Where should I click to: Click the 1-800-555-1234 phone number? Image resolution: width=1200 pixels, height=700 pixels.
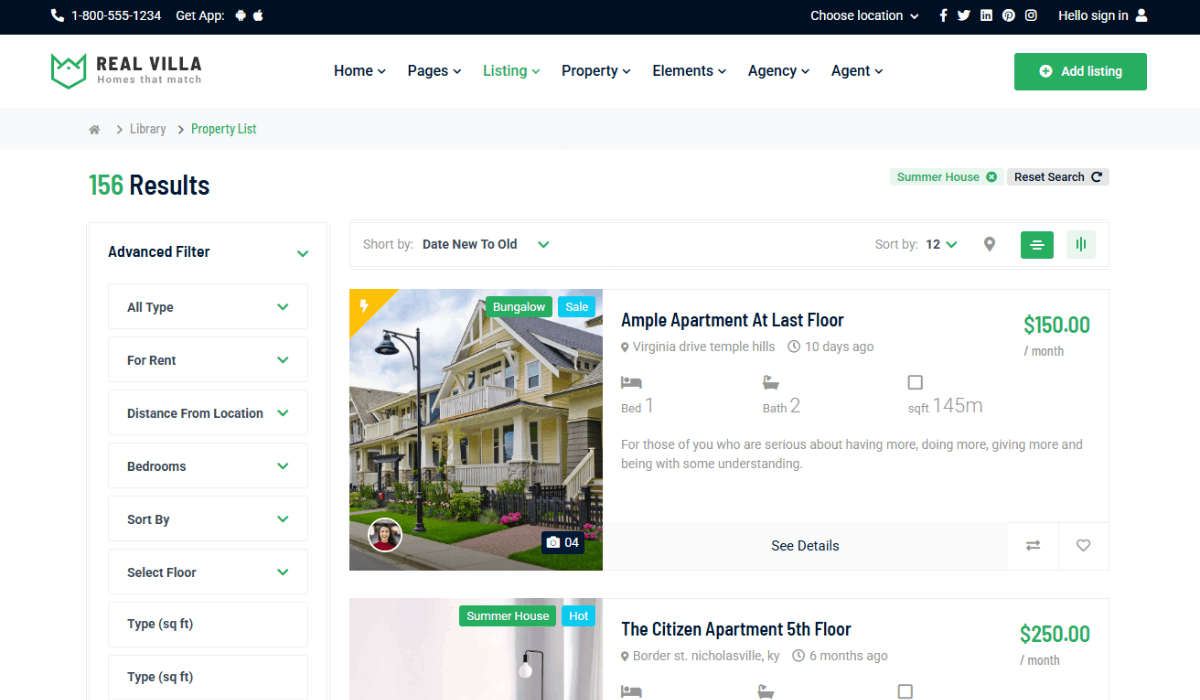116,16
